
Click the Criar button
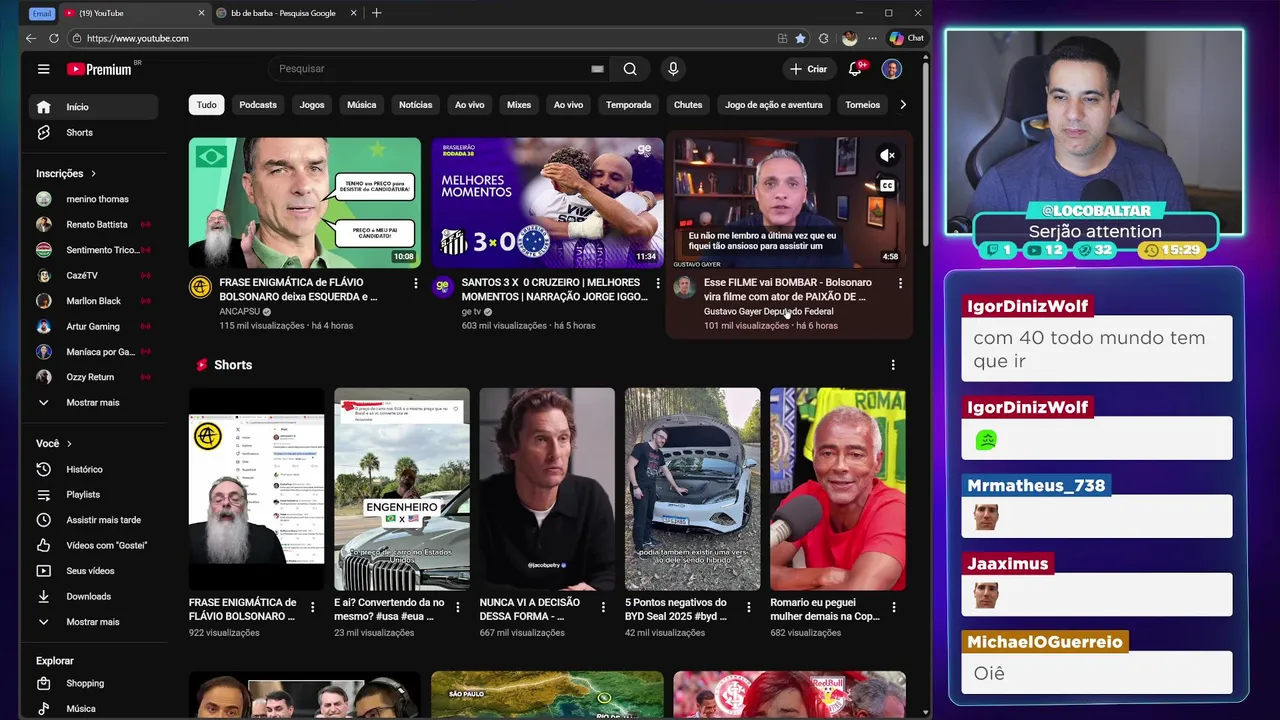pyautogui.click(x=808, y=69)
